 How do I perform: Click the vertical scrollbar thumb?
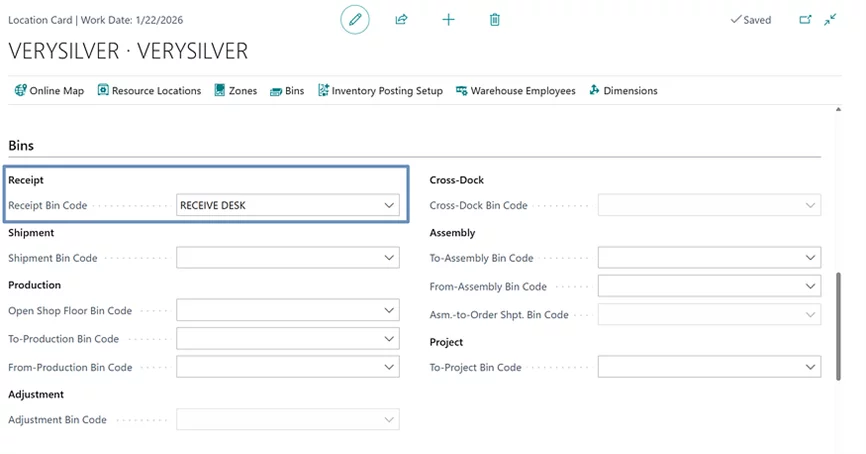pyautogui.click(x=839, y=325)
